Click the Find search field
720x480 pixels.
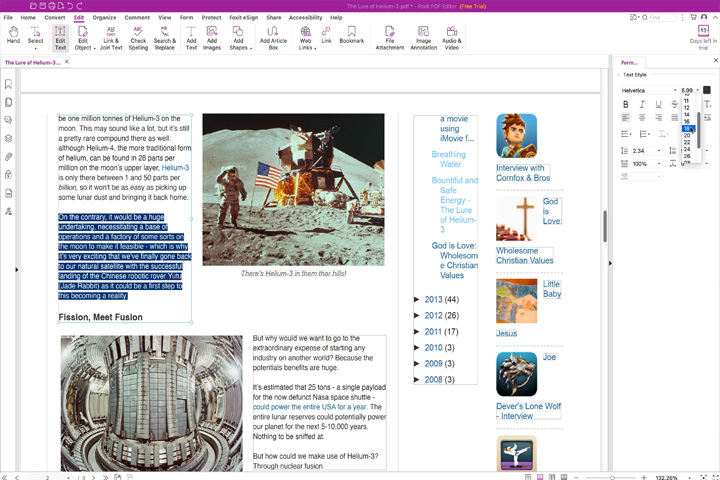(659, 17)
